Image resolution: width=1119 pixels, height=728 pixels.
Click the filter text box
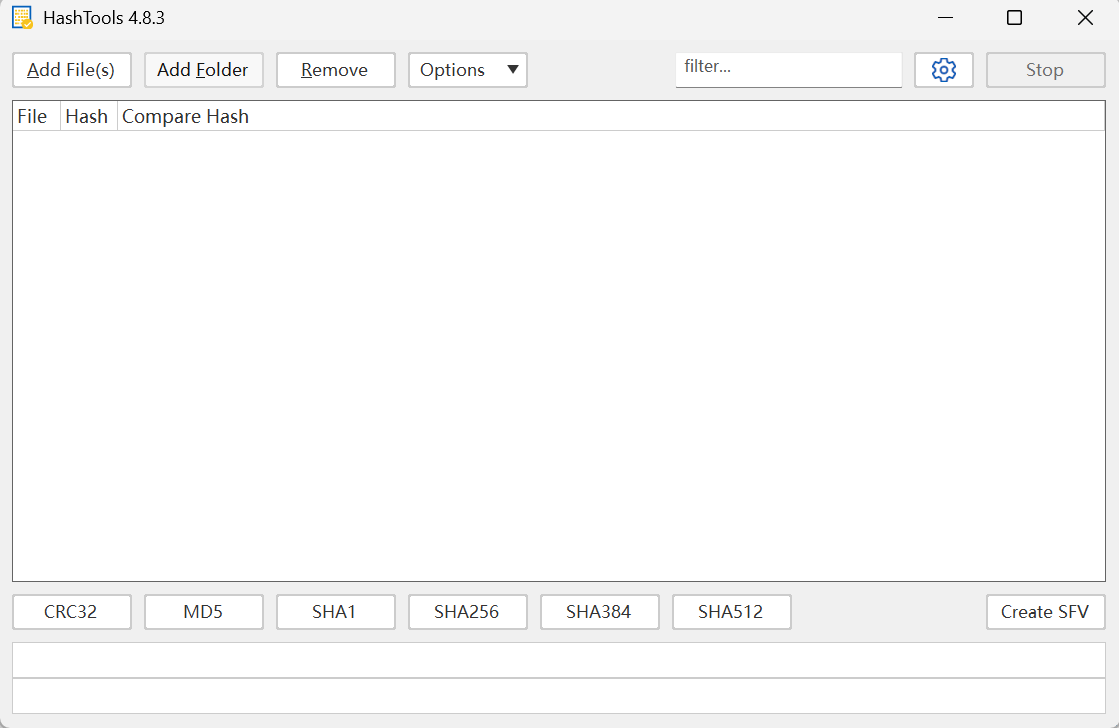[788, 67]
